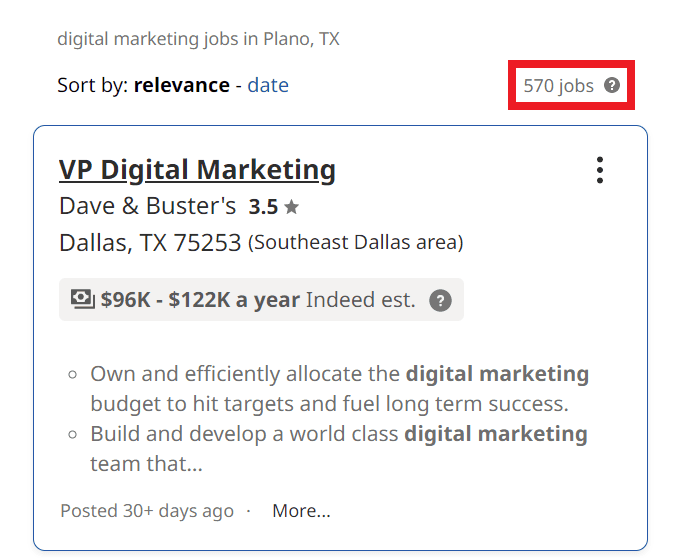Sort results by date
This screenshot has width=677, height=558.
268,85
